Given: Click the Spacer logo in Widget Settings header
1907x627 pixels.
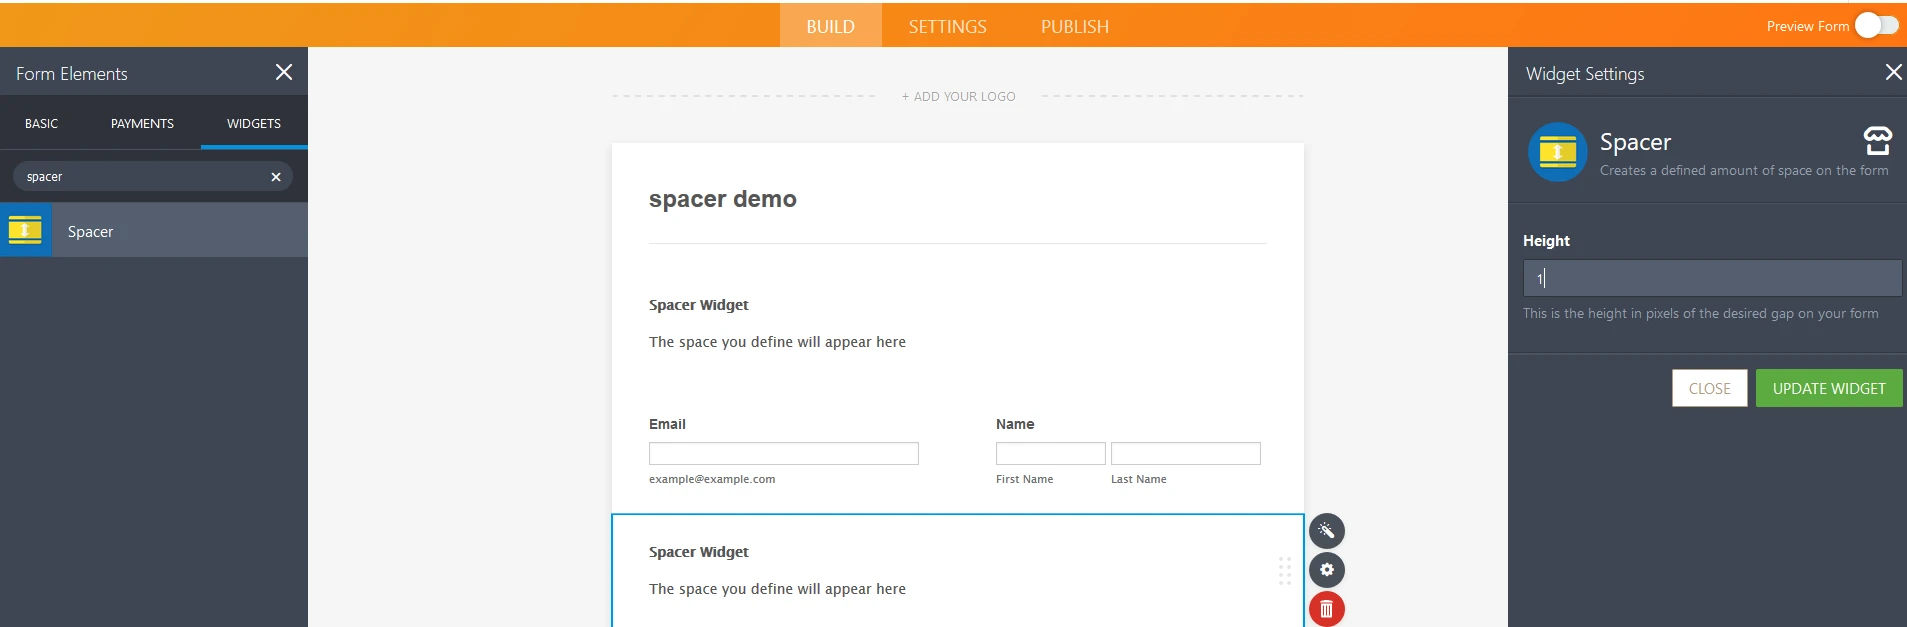Looking at the screenshot, I should (1557, 152).
